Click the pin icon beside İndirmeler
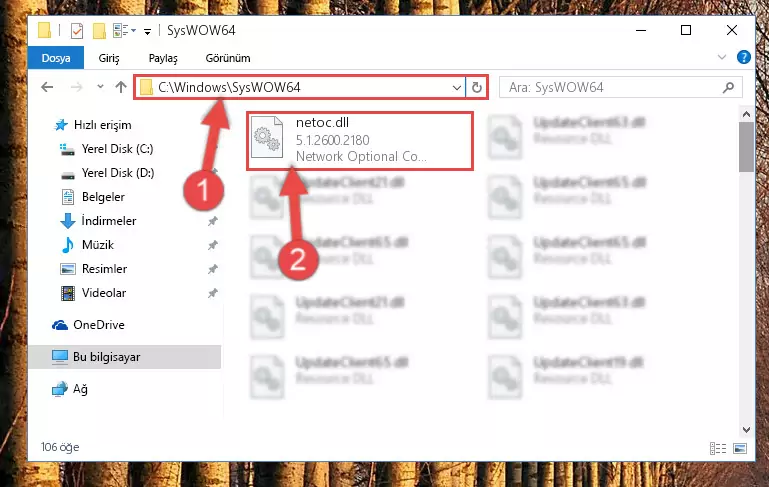Image resolution: width=769 pixels, height=487 pixels. point(212,221)
